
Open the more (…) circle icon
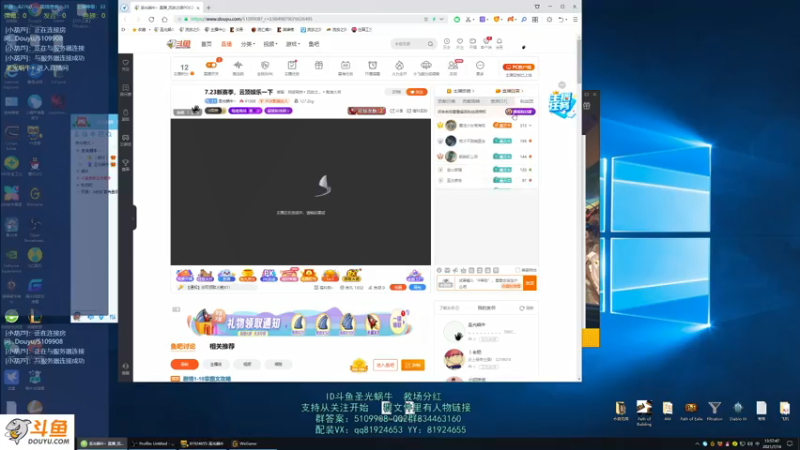[480, 65]
